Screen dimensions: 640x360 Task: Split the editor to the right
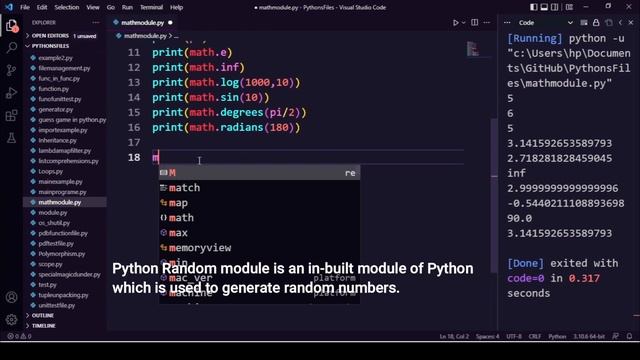474,23
